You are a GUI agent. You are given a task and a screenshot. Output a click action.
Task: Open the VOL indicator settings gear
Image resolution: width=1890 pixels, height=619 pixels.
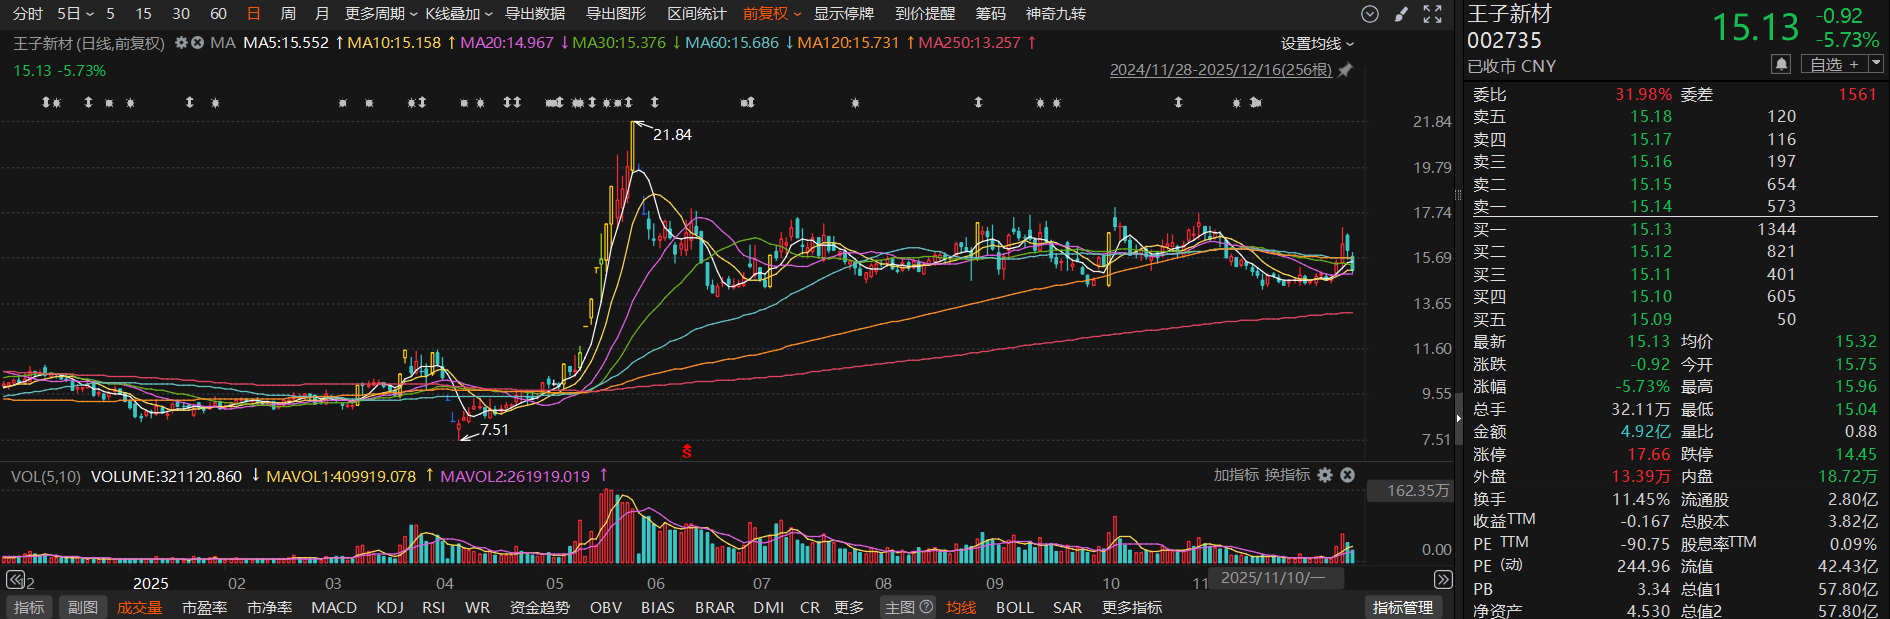point(1325,475)
